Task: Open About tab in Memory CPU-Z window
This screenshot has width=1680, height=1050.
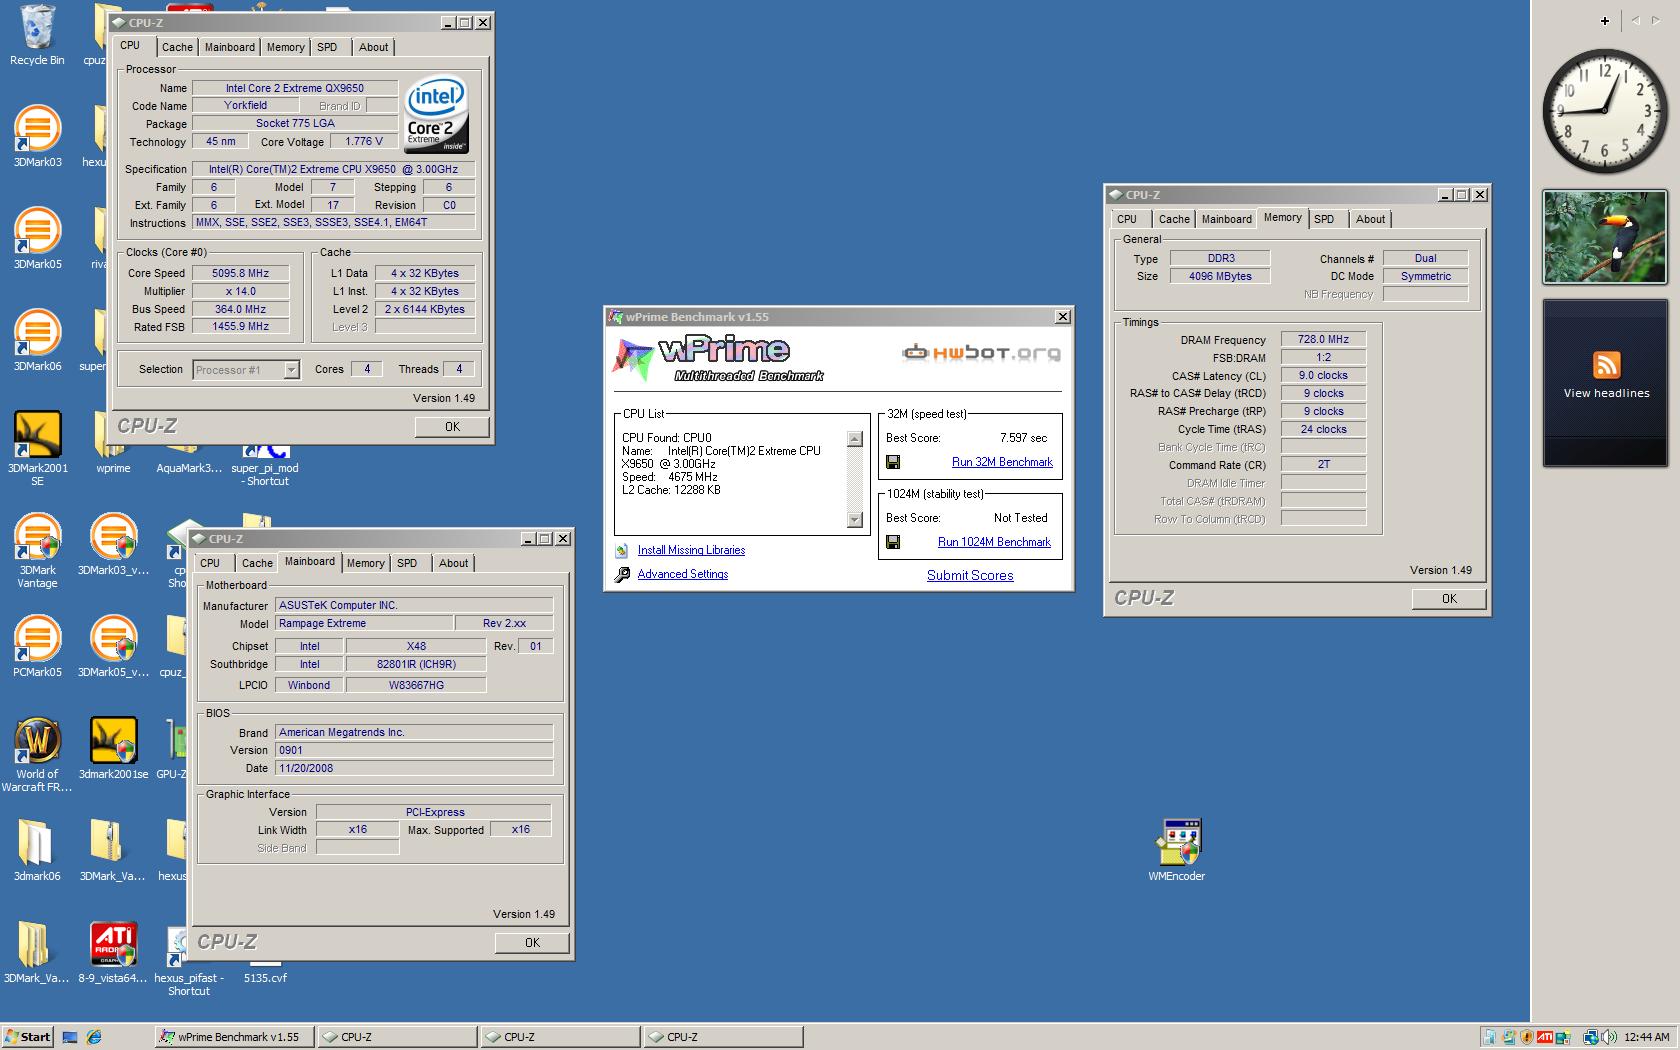Action: coord(1370,219)
